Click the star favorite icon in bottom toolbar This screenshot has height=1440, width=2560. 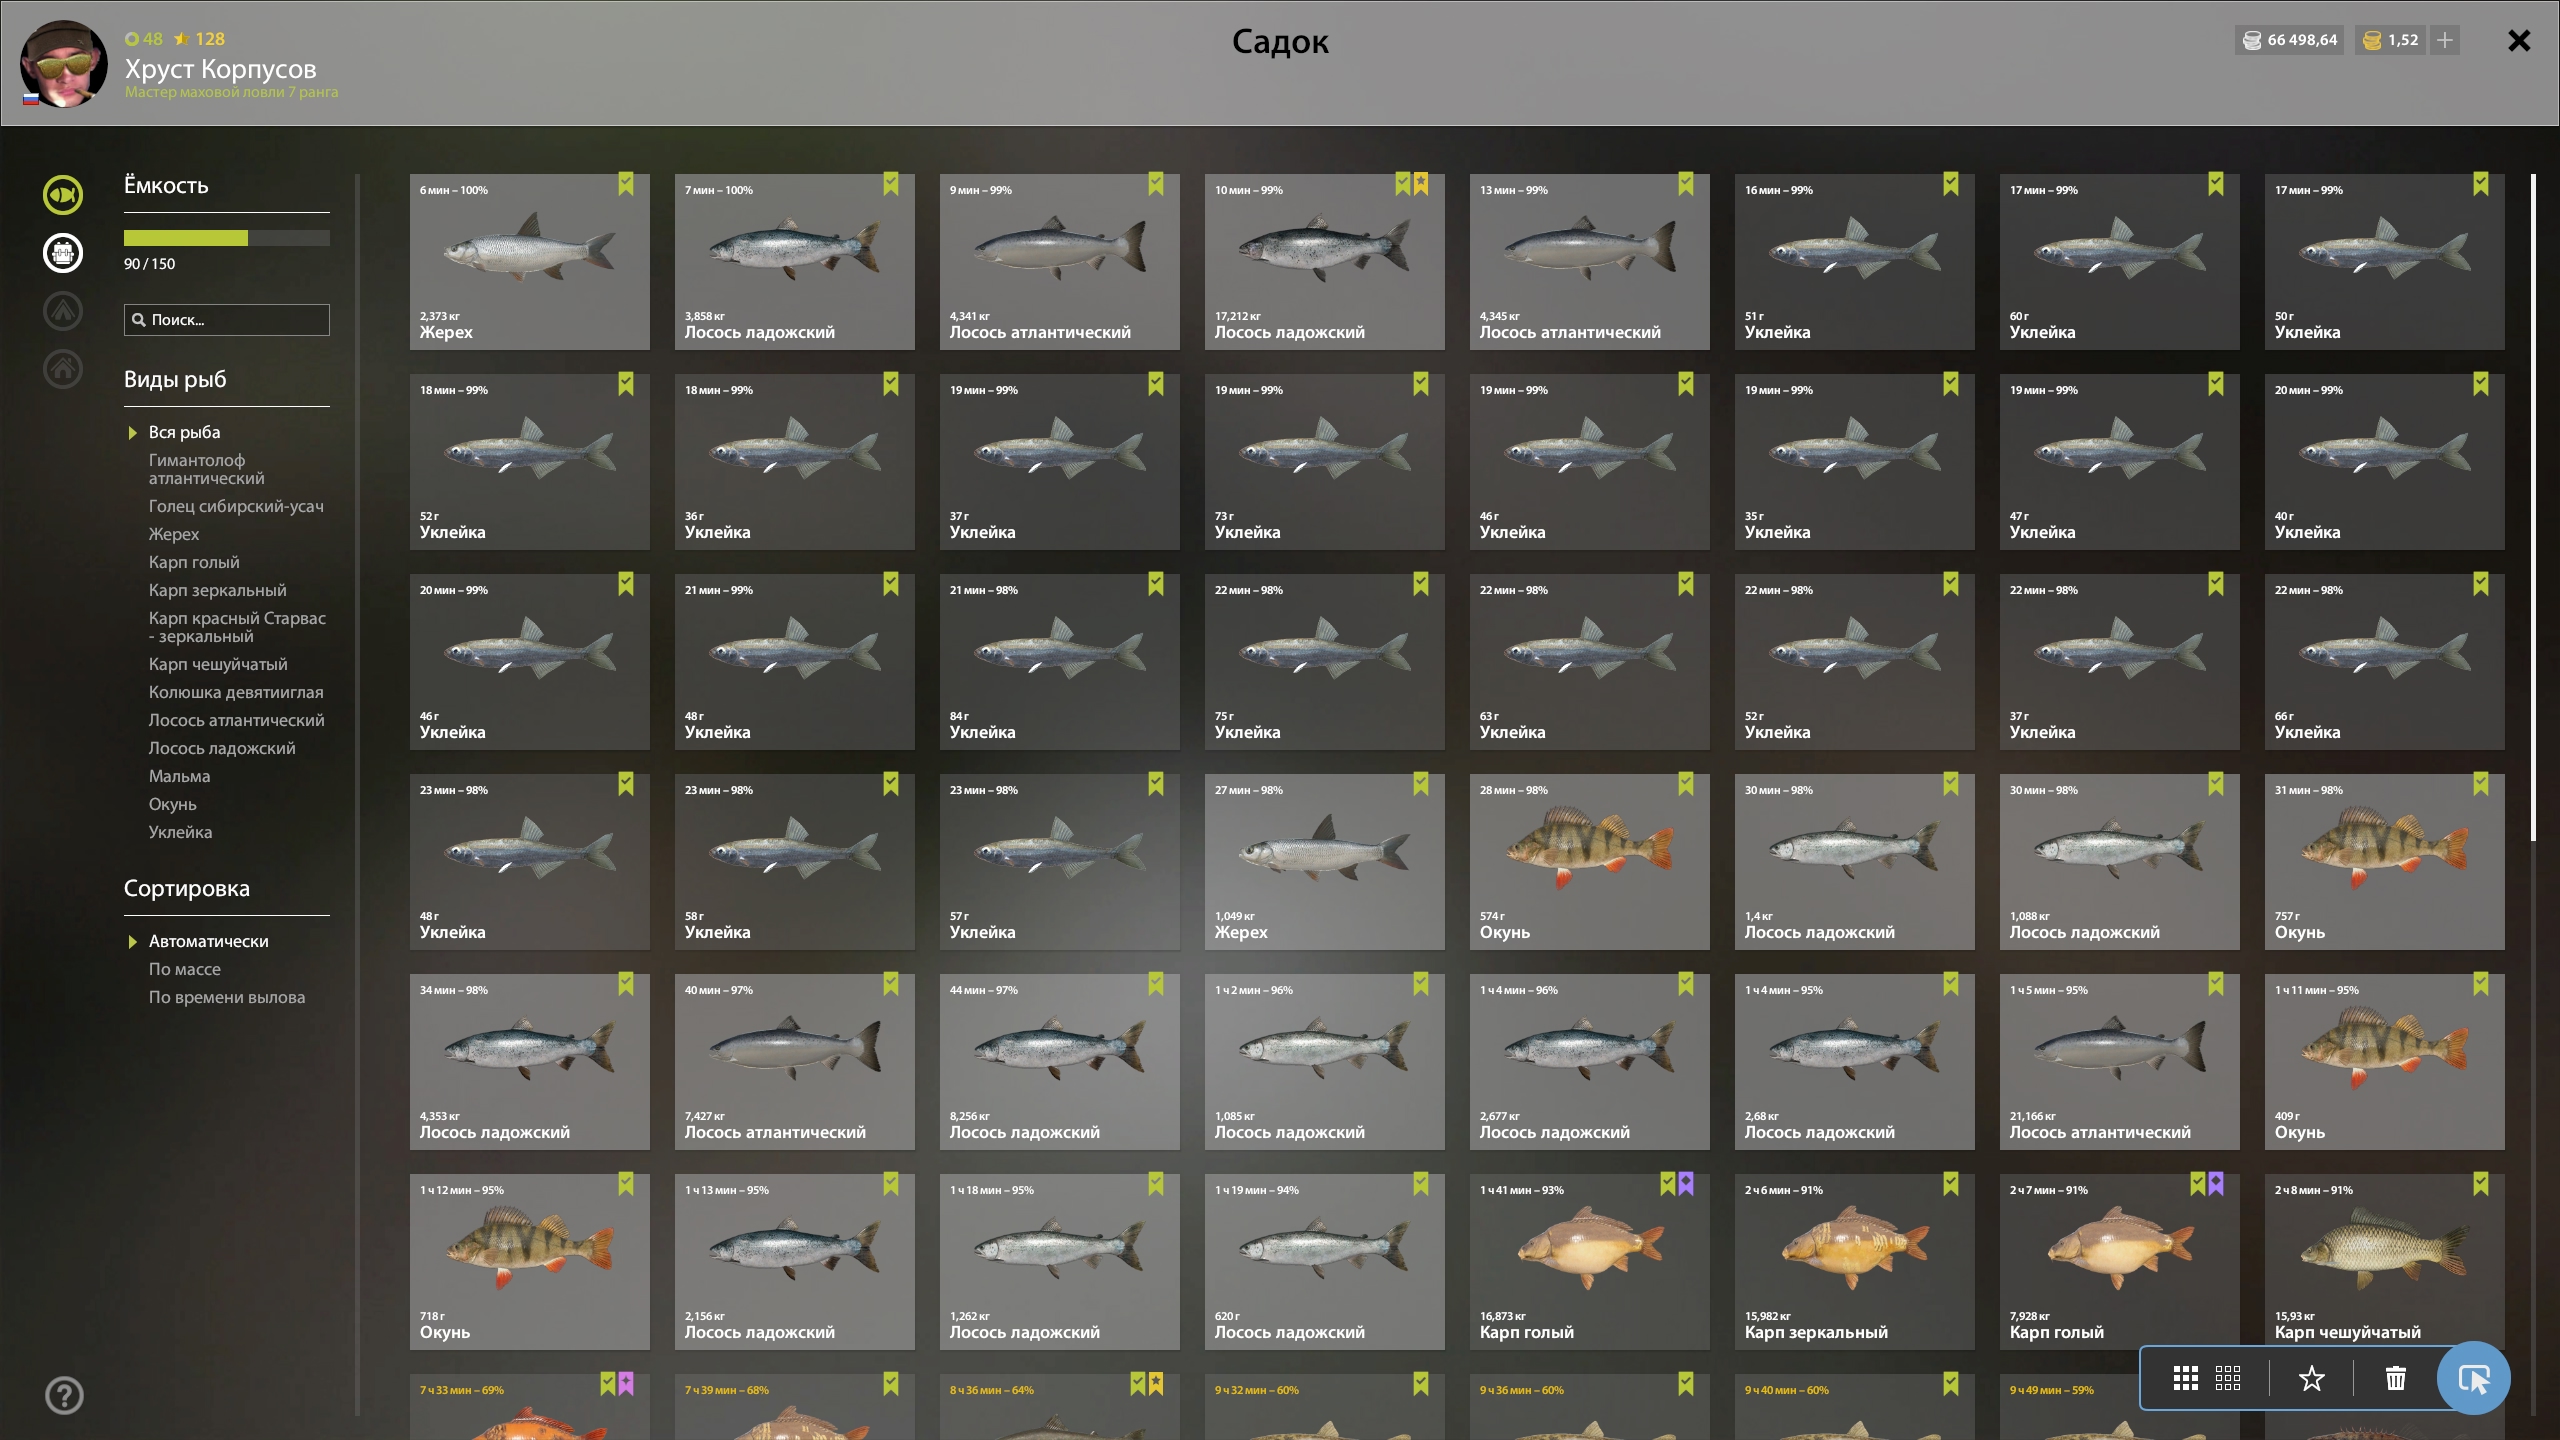pyautogui.click(x=2311, y=1378)
